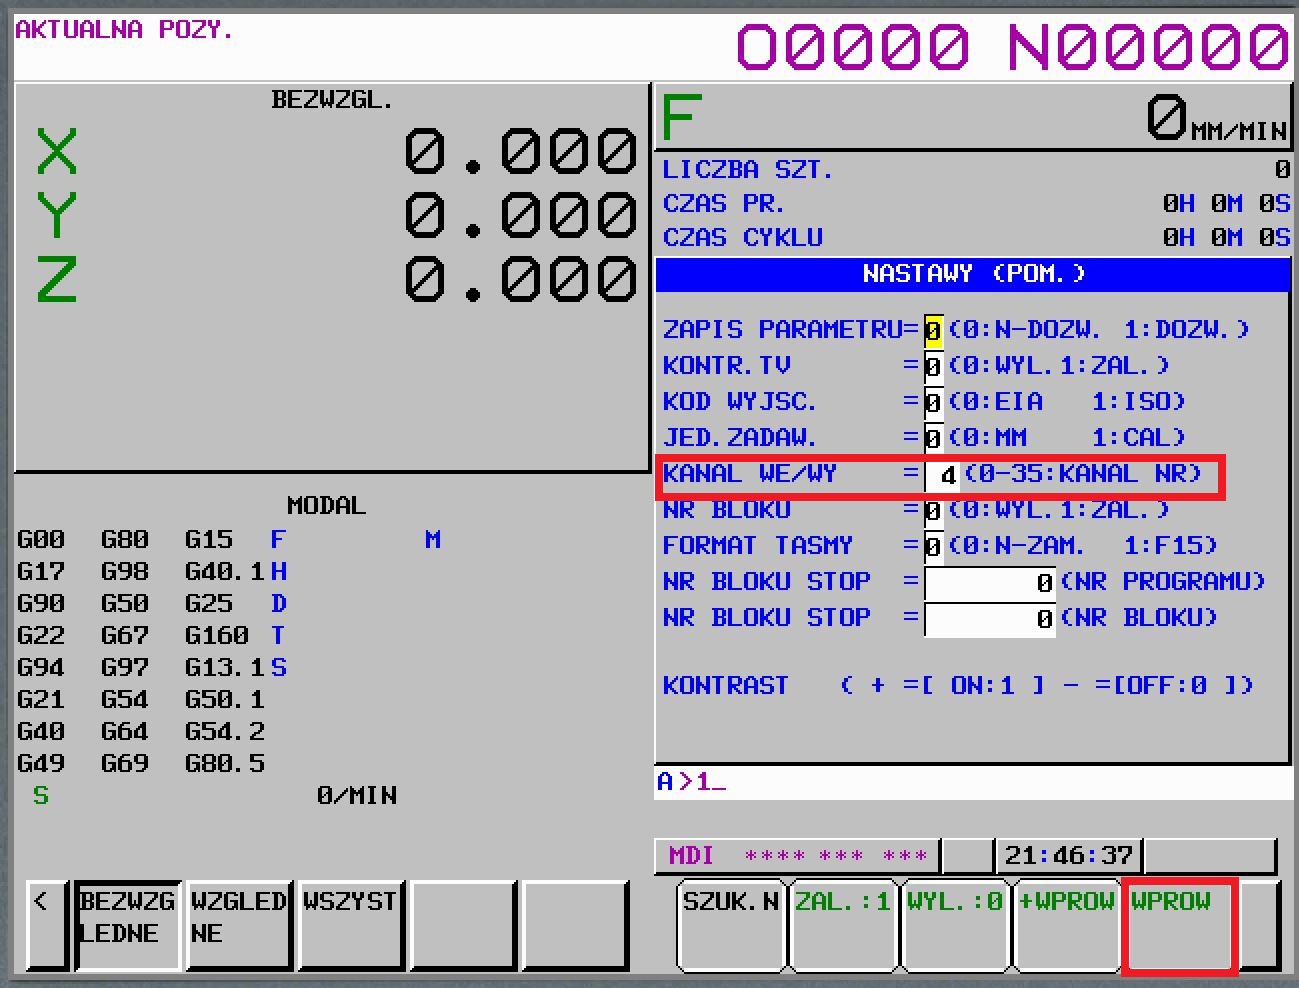The image size is (1299, 988).
Task: Select the WZGLEDNE position tab
Action: pyautogui.click(x=238, y=924)
